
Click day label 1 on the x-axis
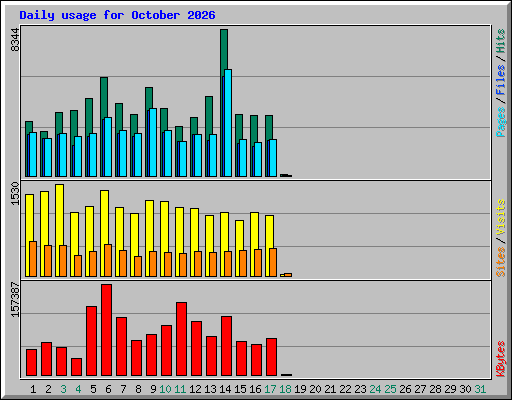coord(33,389)
